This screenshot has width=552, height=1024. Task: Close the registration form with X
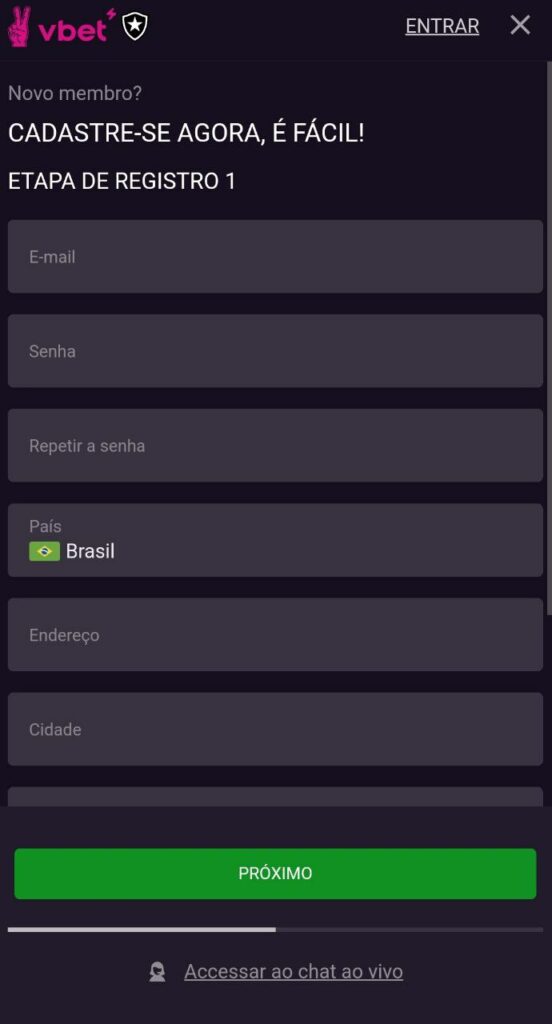(520, 25)
